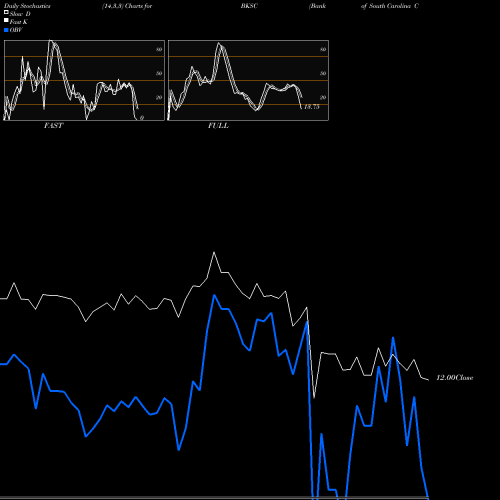Click the Fast K legend swatch
The width and height of the screenshot is (500, 500).
click(6, 20)
